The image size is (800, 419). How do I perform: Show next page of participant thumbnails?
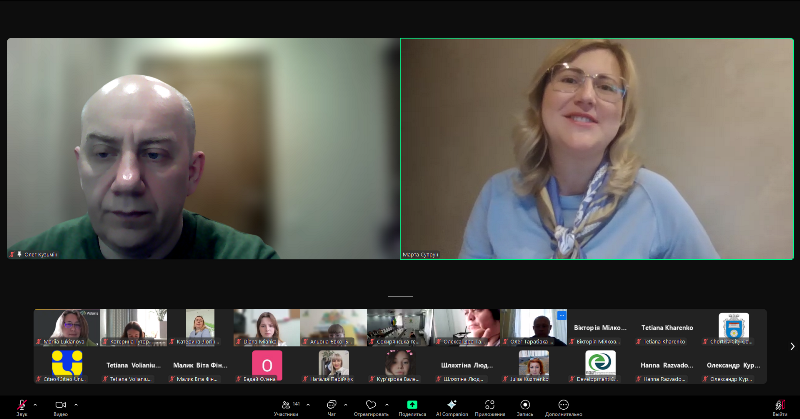(x=792, y=347)
